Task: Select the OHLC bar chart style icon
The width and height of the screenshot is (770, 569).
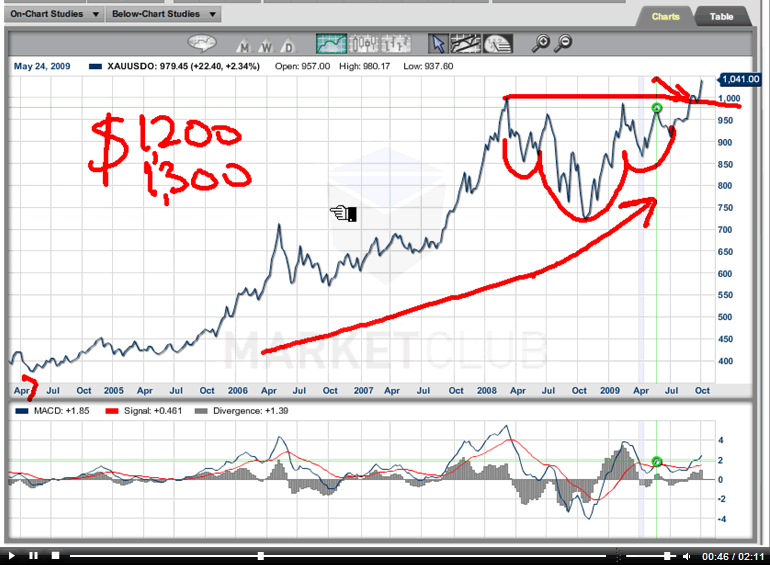Action: coord(395,44)
